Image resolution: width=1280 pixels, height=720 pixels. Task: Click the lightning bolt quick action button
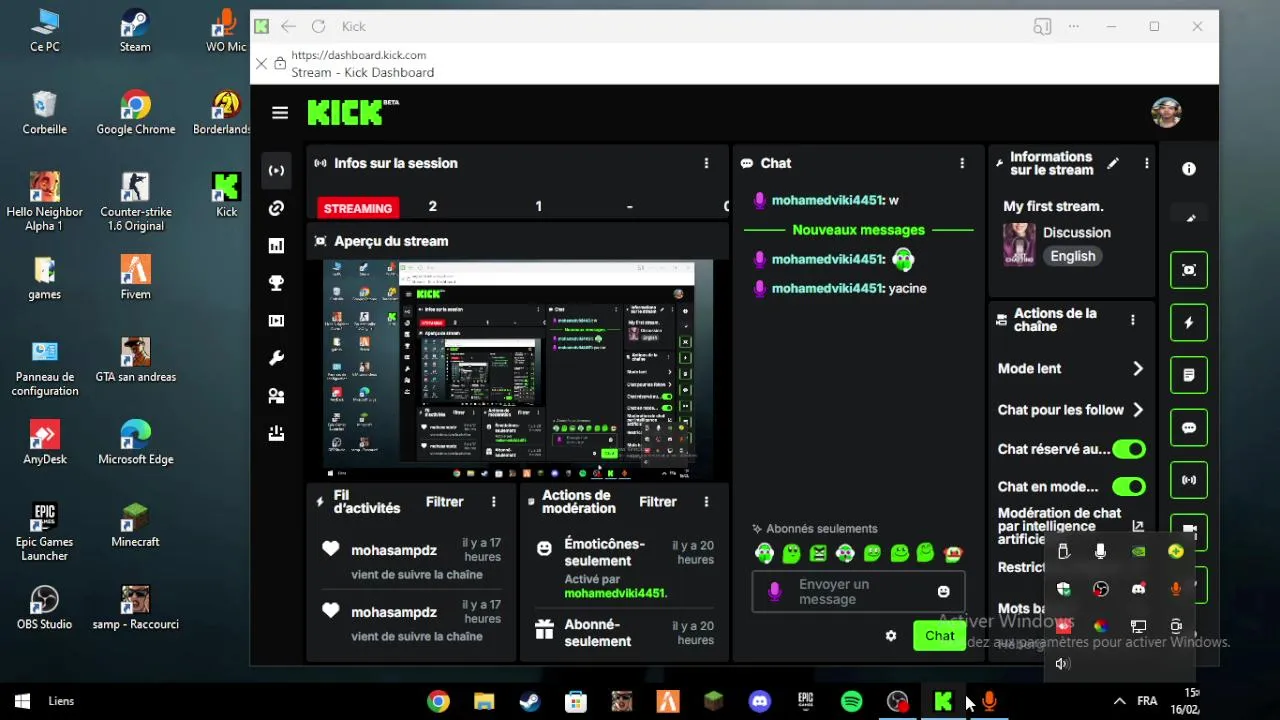(1189, 323)
